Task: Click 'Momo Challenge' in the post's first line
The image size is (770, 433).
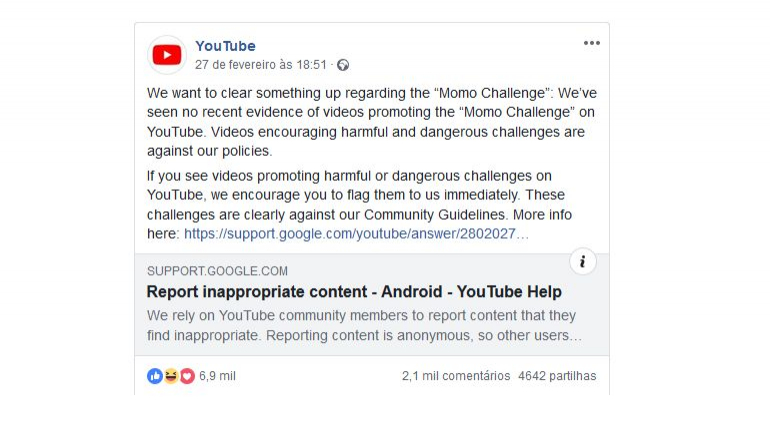Action: tap(492, 93)
